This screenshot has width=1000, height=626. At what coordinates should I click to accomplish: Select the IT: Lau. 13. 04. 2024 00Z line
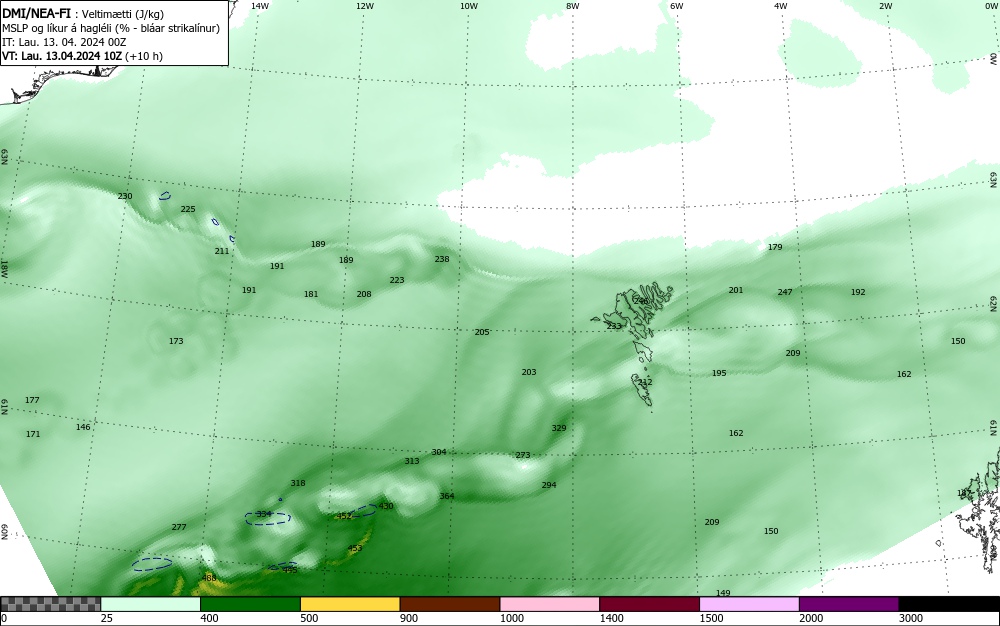pos(64,42)
